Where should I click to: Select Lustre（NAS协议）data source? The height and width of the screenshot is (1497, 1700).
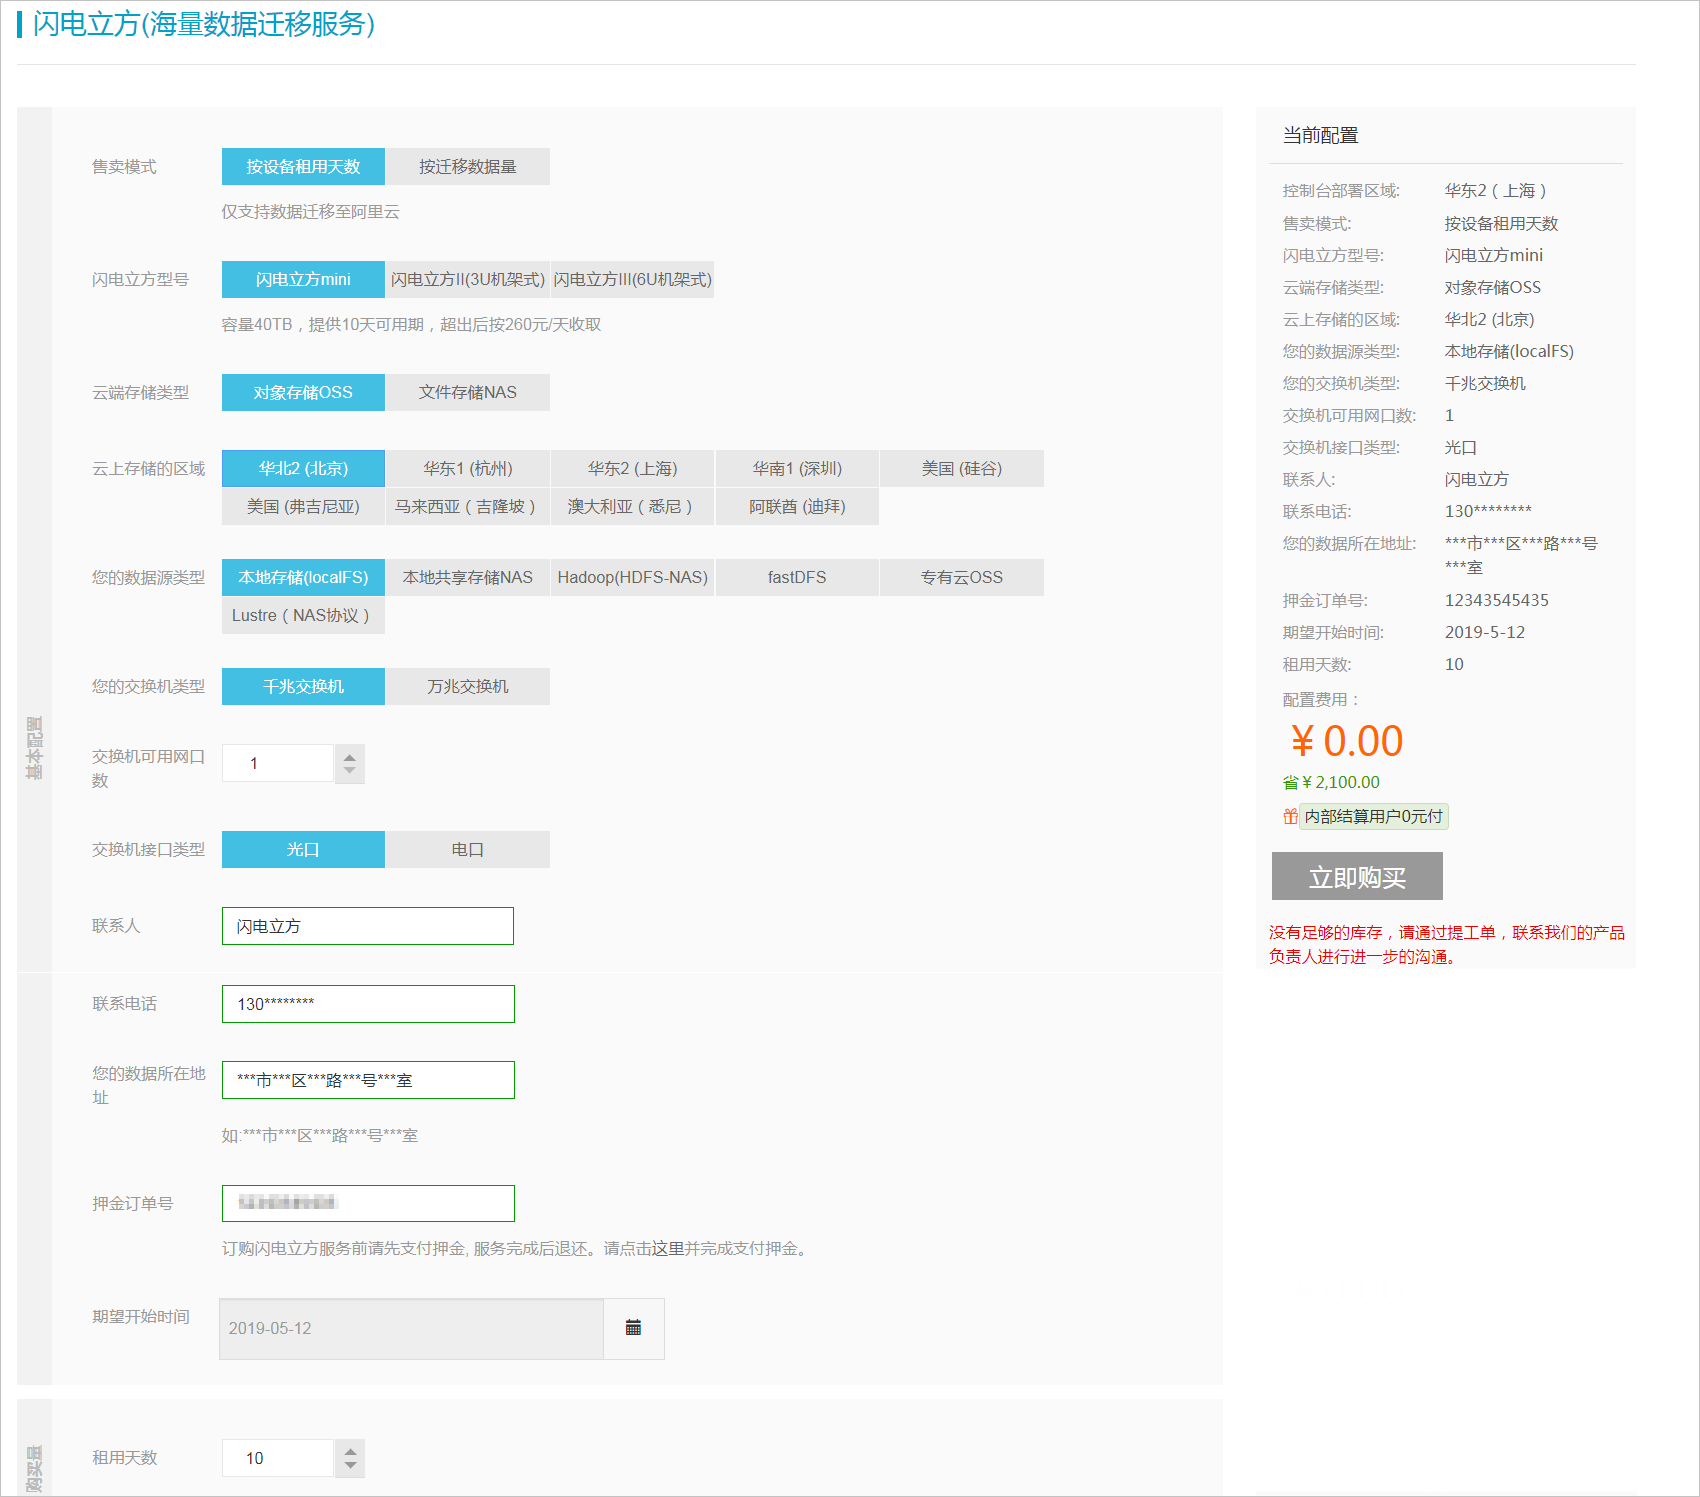click(x=303, y=616)
